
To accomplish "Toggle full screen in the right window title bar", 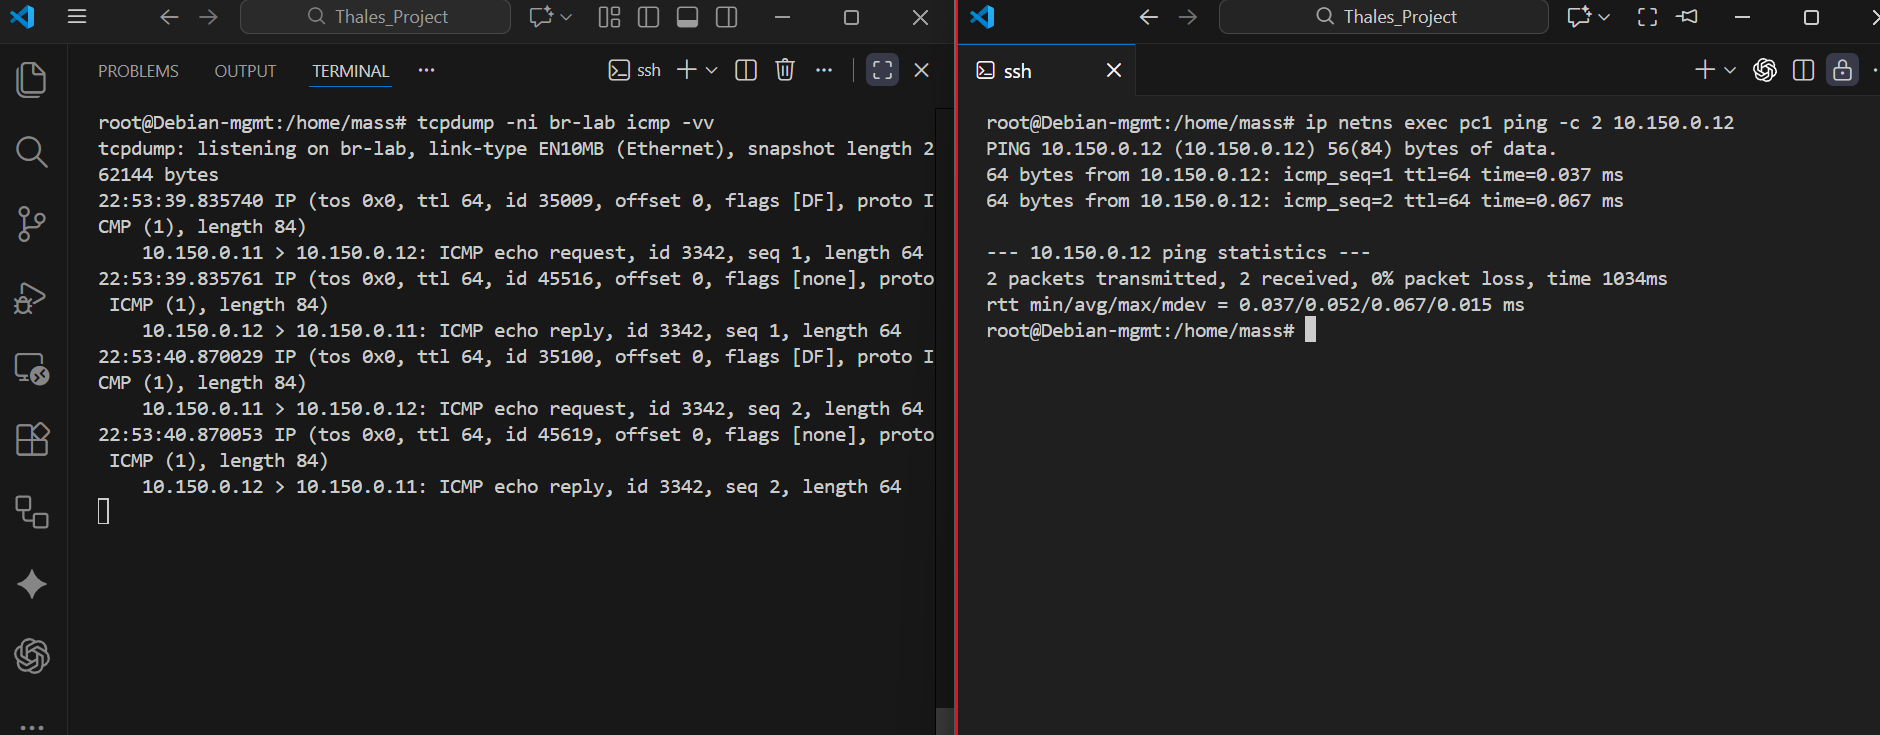I will tap(1647, 17).
